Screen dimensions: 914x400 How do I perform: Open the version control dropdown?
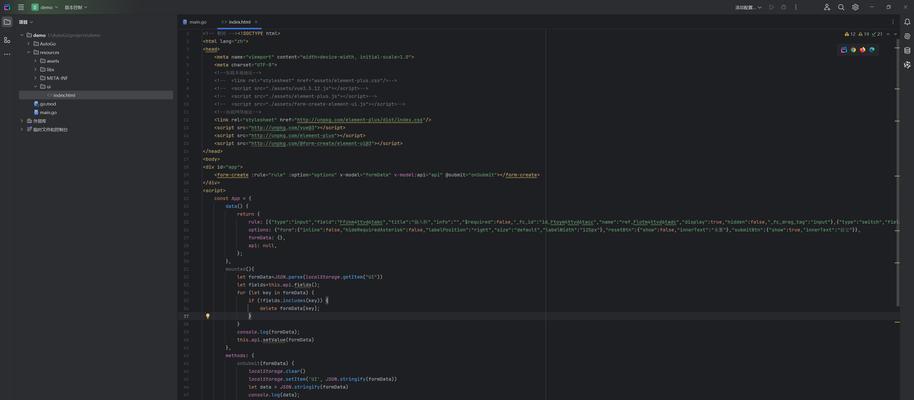pos(76,7)
